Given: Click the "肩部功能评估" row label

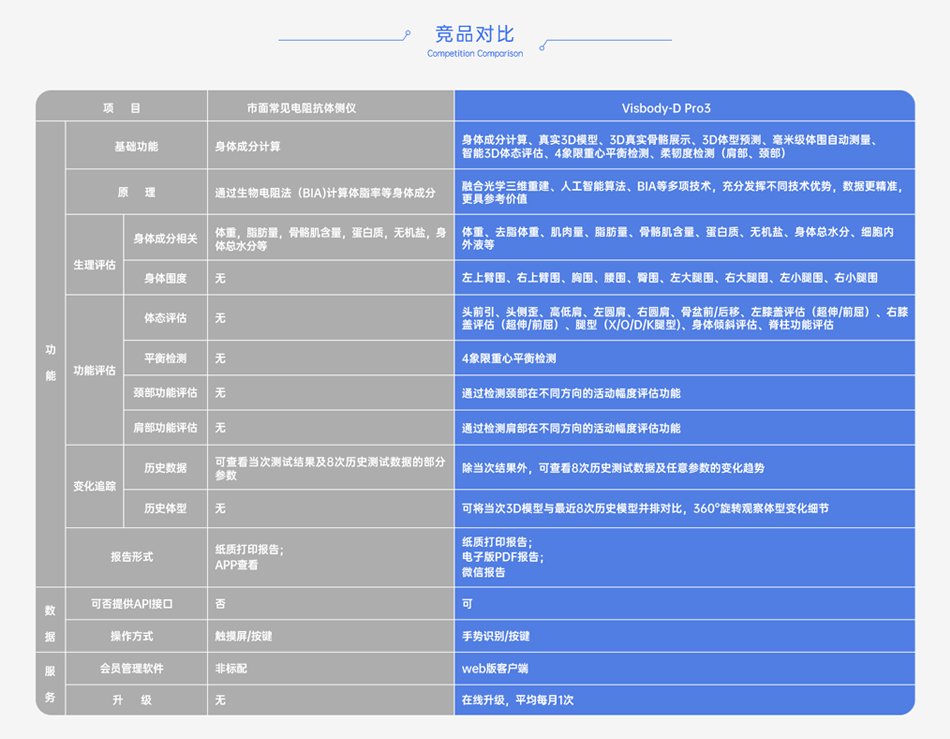Looking at the screenshot, I should (165, 428).
